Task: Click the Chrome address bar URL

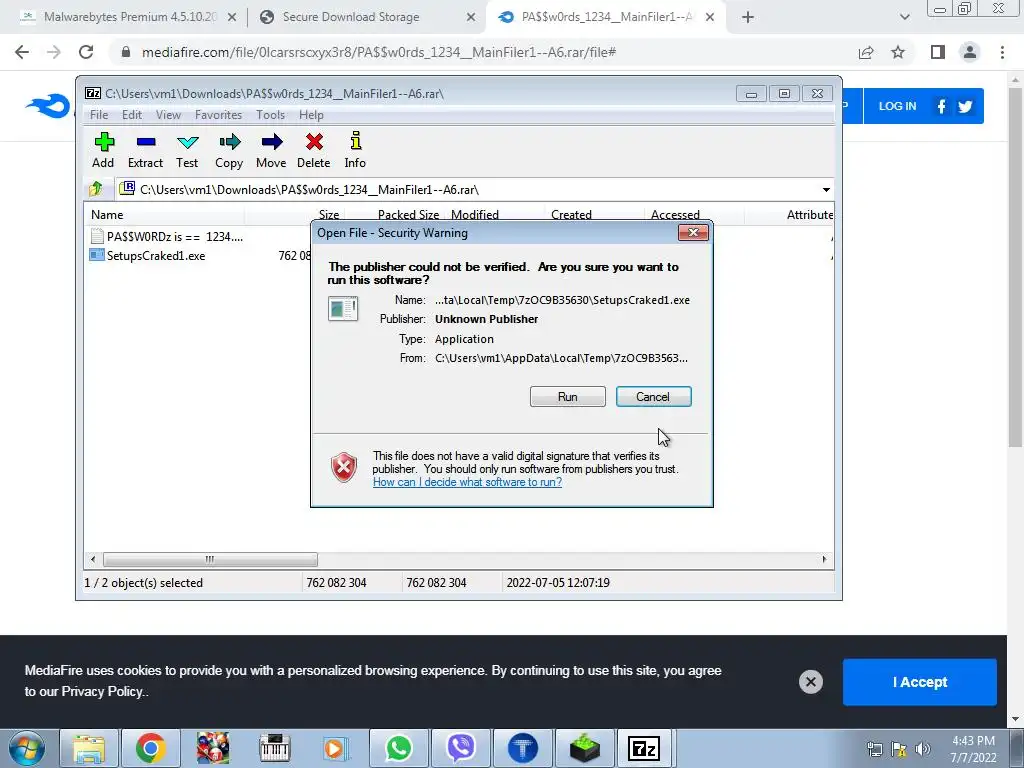Action: [379, 52]
